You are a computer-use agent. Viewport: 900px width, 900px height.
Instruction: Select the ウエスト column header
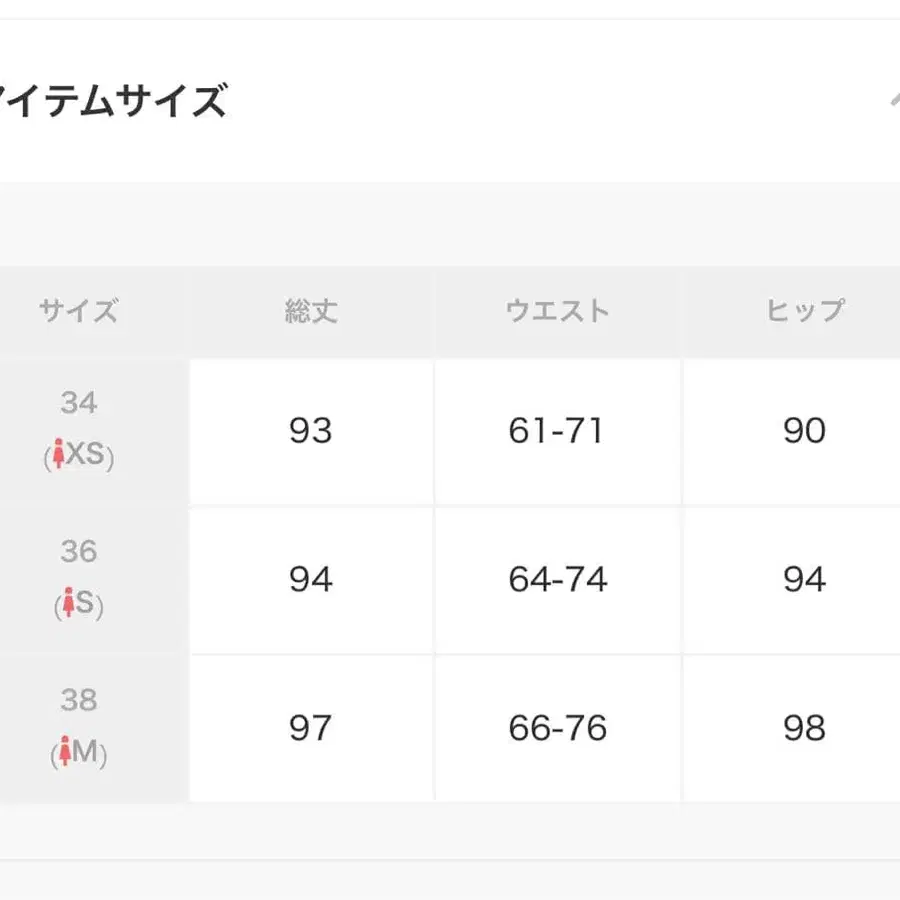tap(558, 311)
